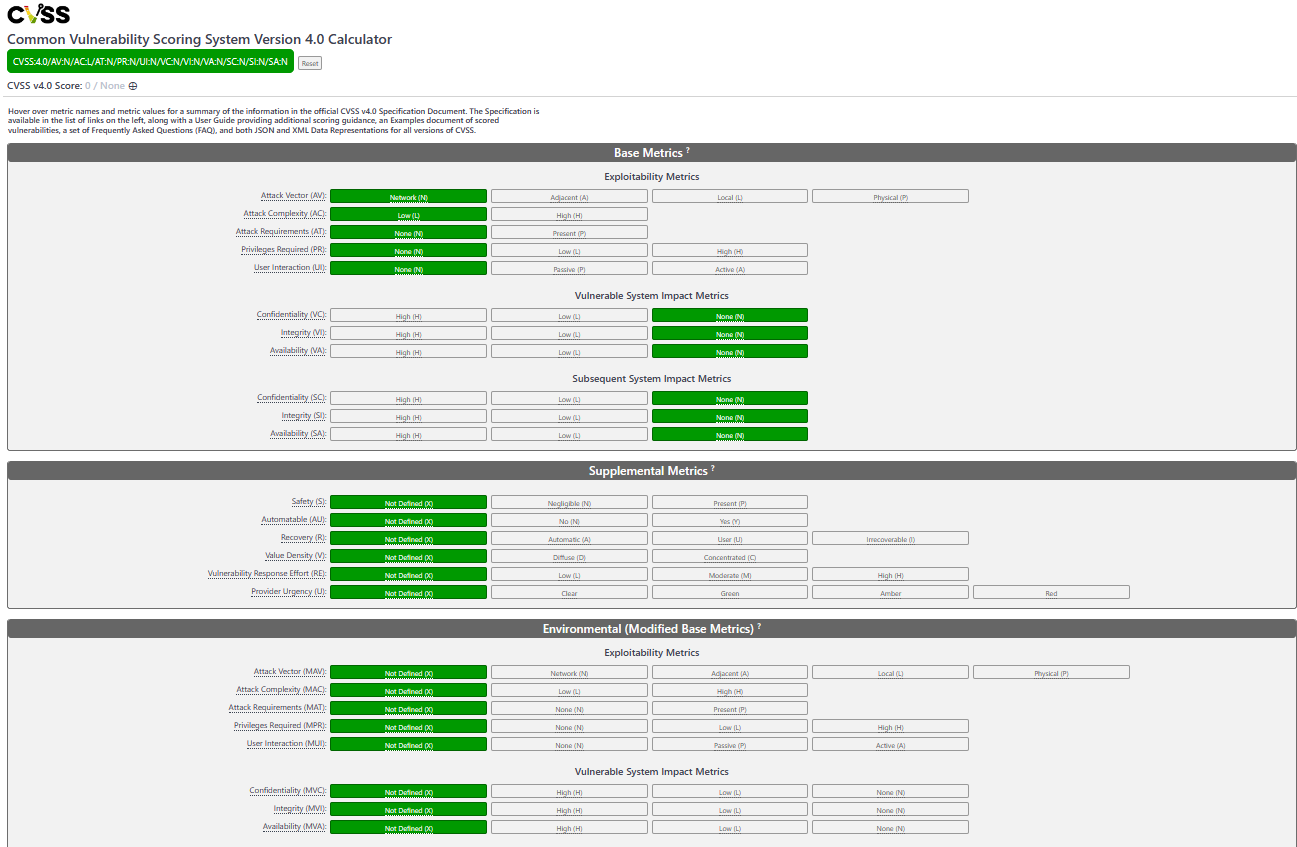Open the Attack Requirements (AT) metric link

pyautogui.click(x=281, y=231)
